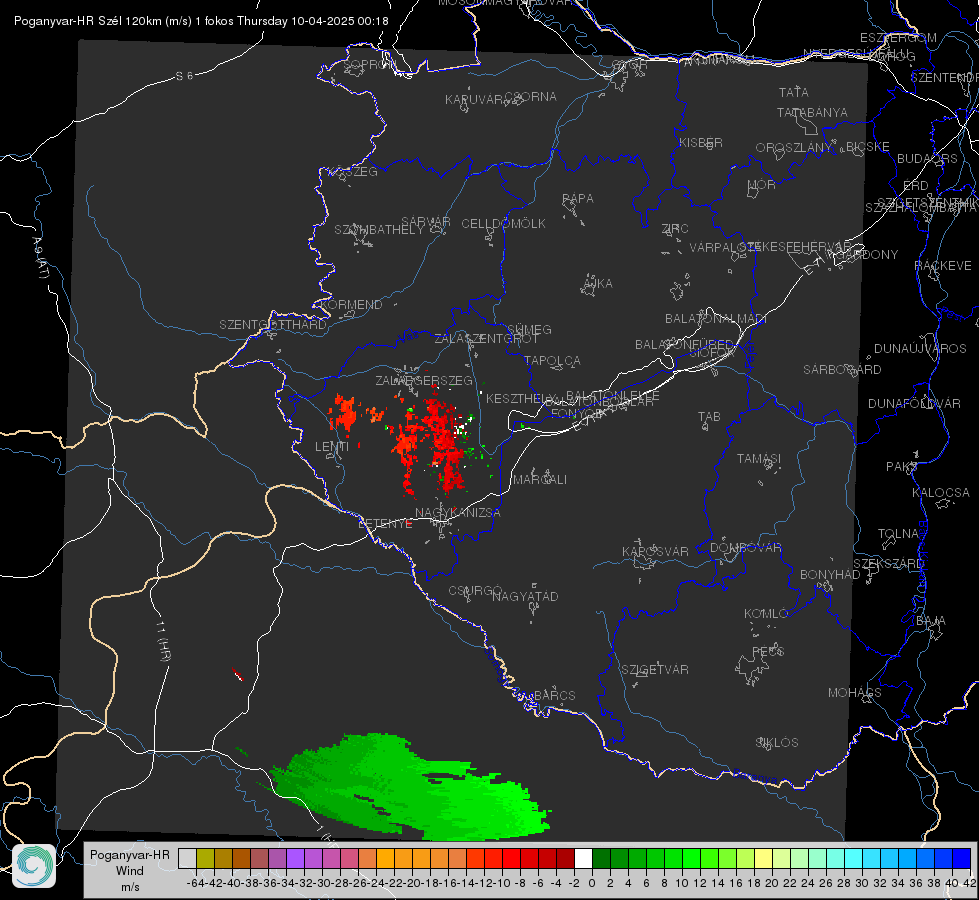
Task: Click the KESZTHELY city label
Action: point(521,398)
